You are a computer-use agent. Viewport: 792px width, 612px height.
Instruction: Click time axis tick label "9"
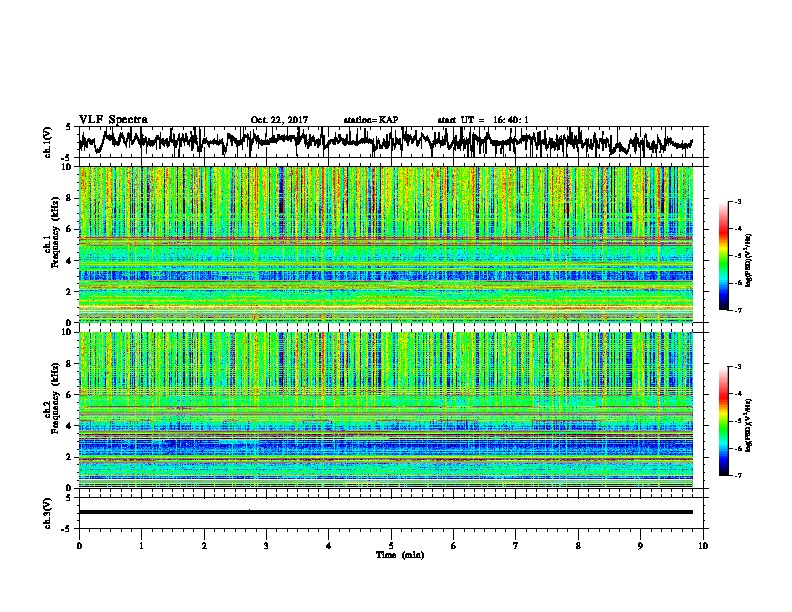pos(640,546)
